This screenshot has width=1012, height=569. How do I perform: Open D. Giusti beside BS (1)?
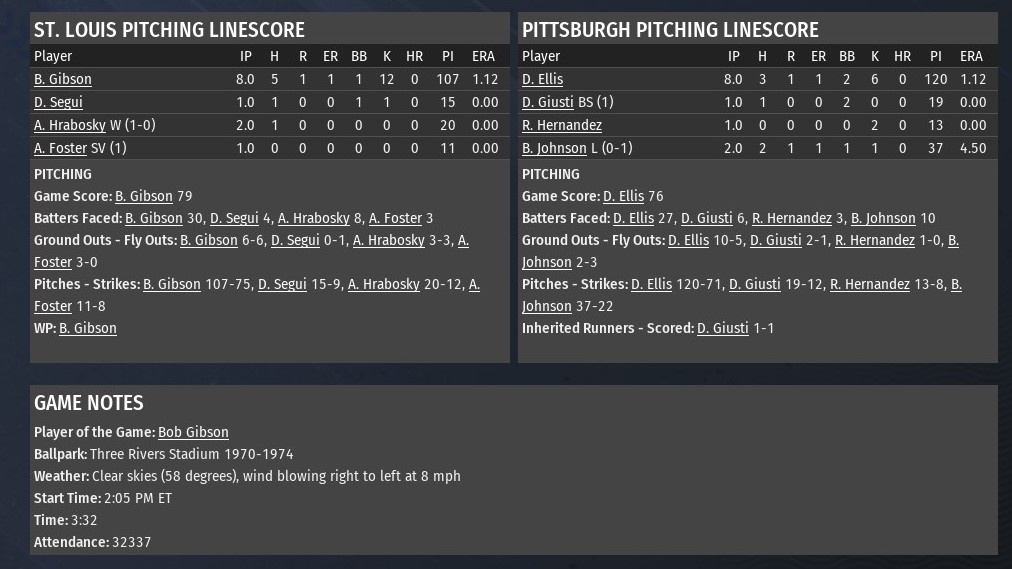pos(548,102)
